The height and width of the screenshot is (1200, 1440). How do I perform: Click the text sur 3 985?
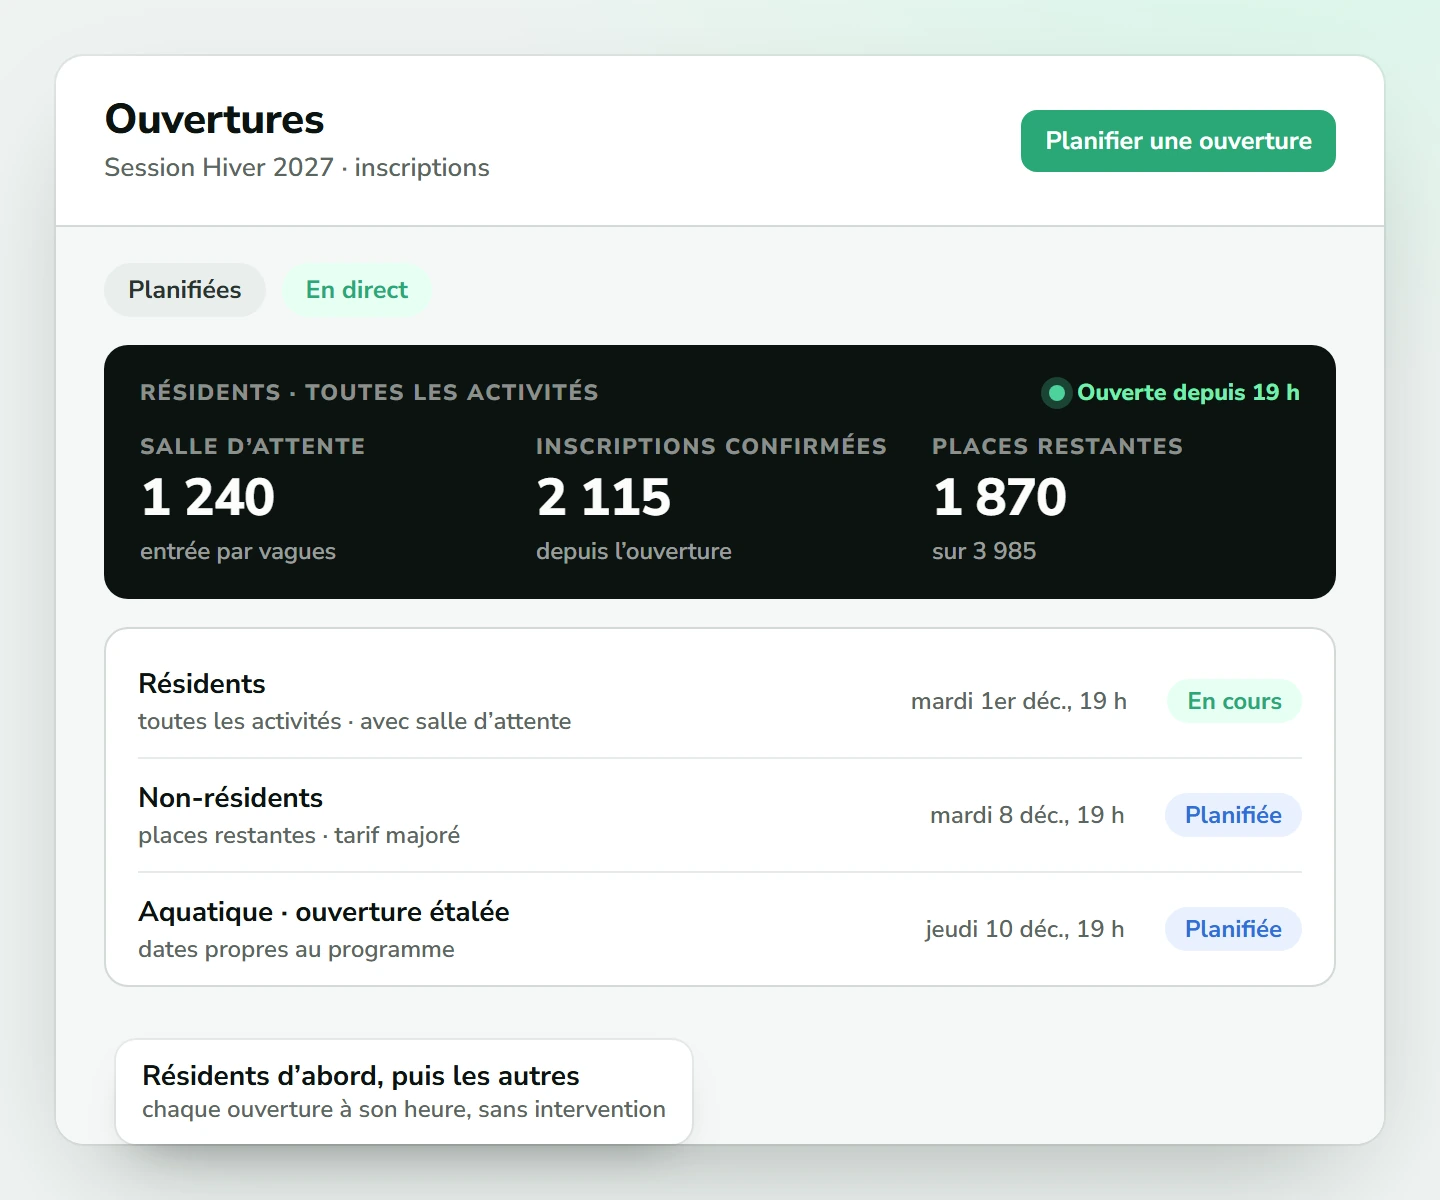click(x=984, y=551)
